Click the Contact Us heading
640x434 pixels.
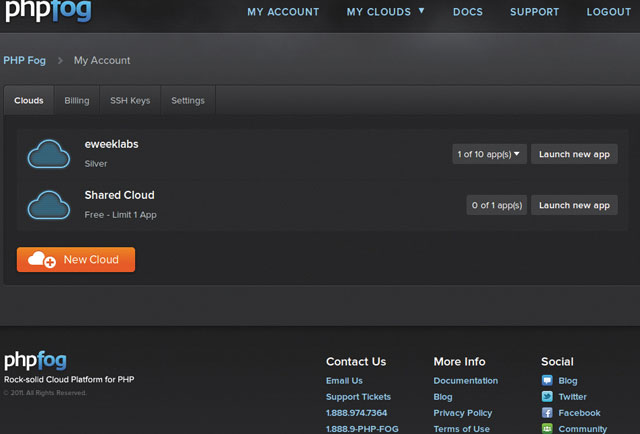356,362
